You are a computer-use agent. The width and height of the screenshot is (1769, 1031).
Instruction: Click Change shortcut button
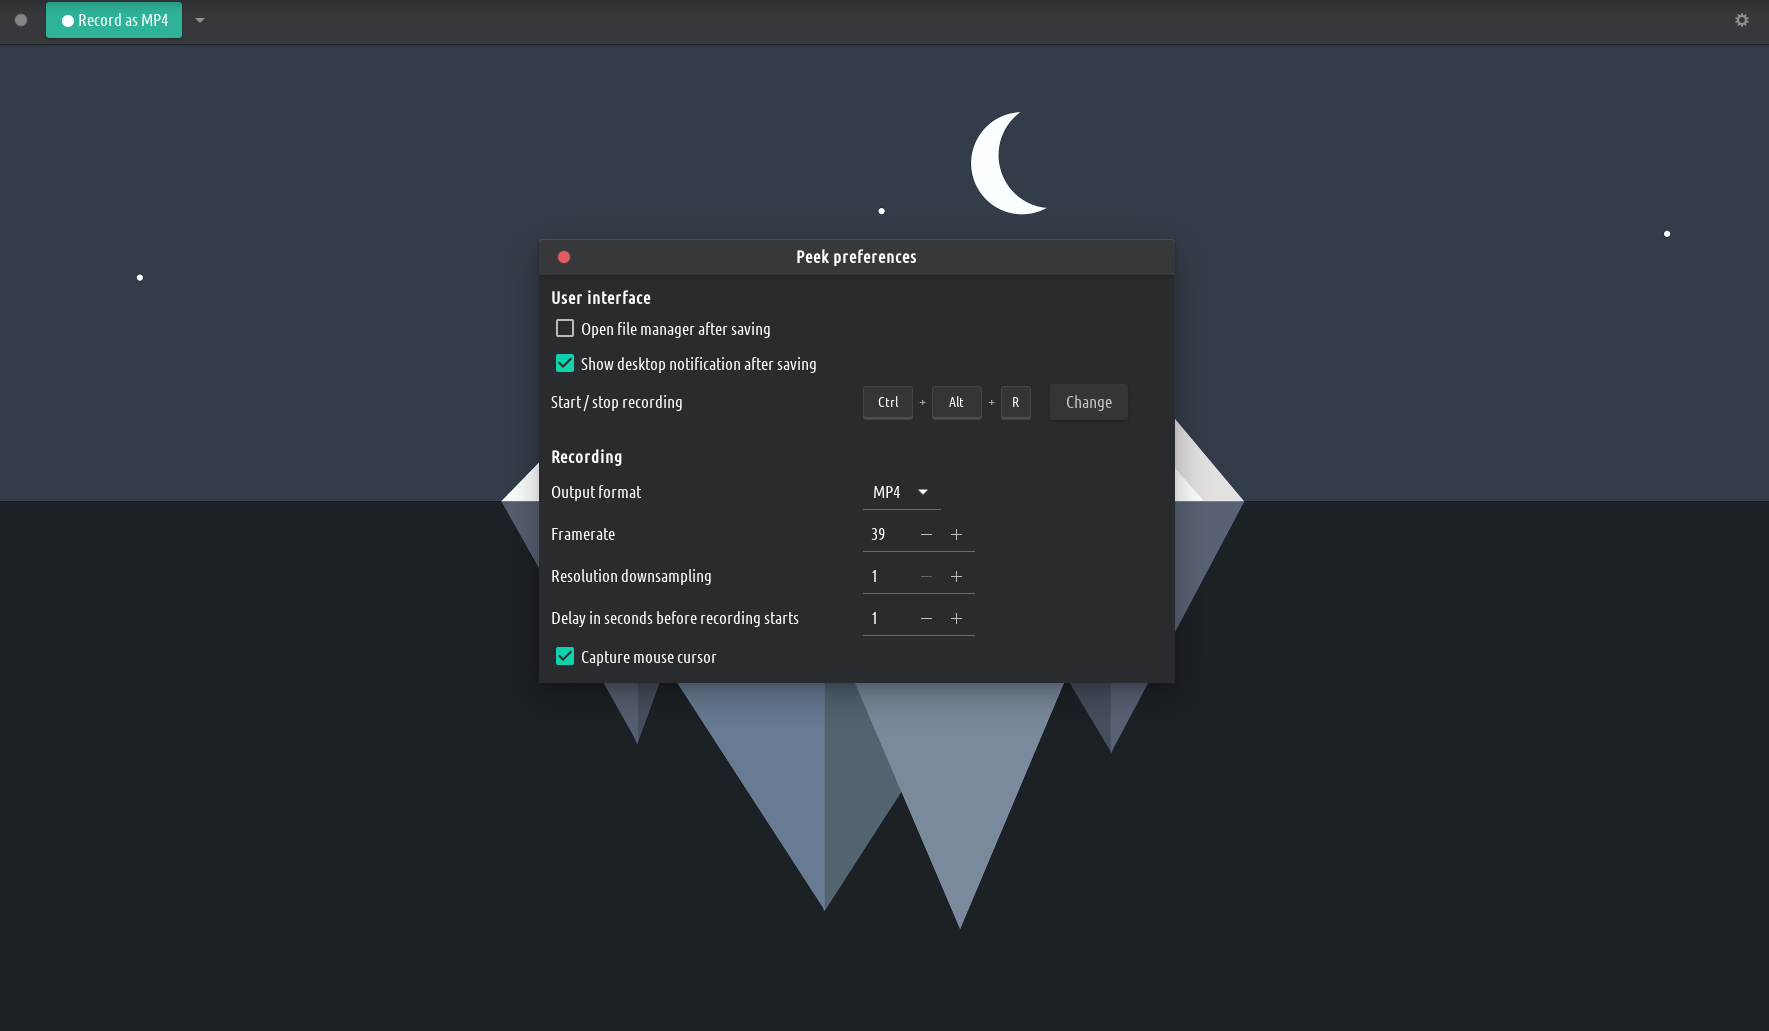pos(1088,402)
